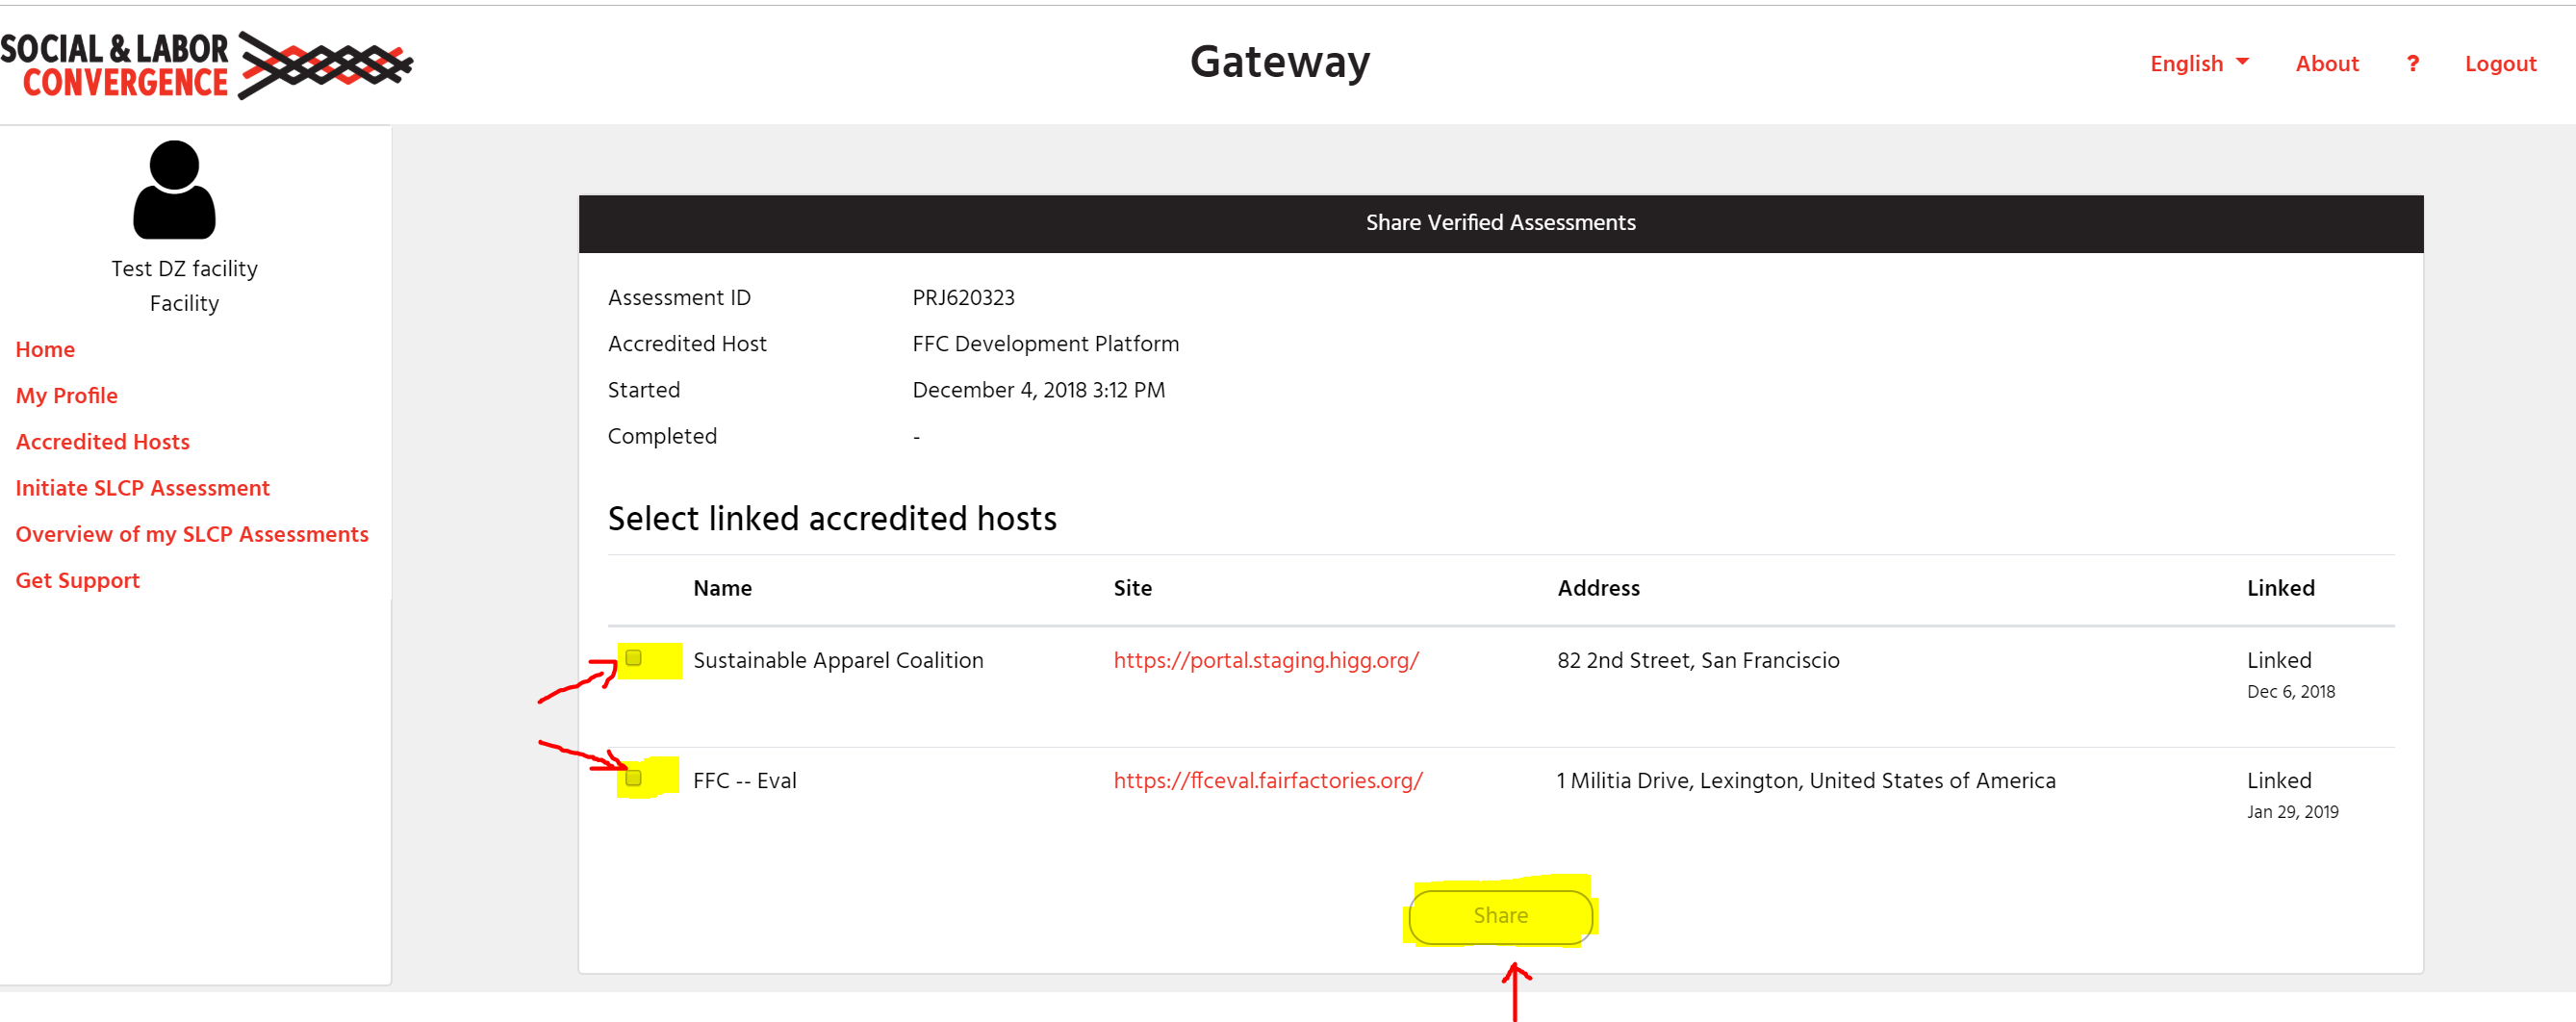This screenshot has height=1022, width=2576.
Task: Click the Social & Labor Convergence logo
Action: pos(206,65)
